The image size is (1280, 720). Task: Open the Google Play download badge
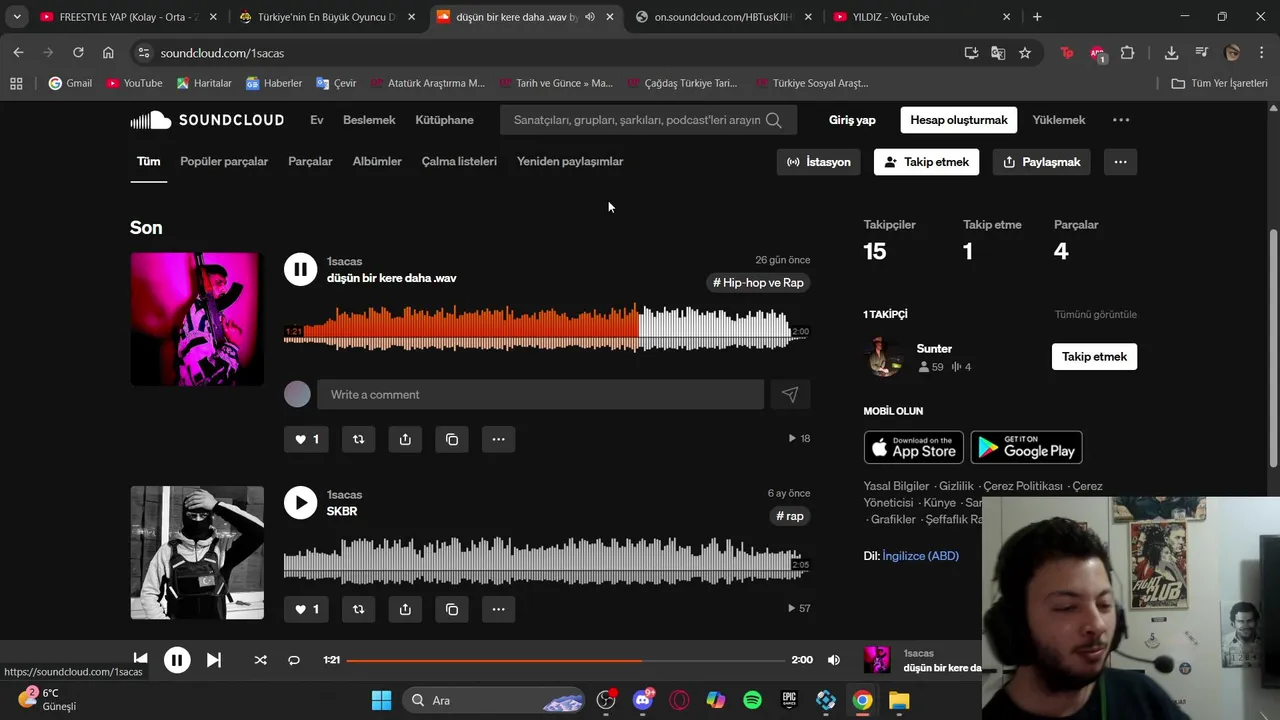pos(1026,447)
